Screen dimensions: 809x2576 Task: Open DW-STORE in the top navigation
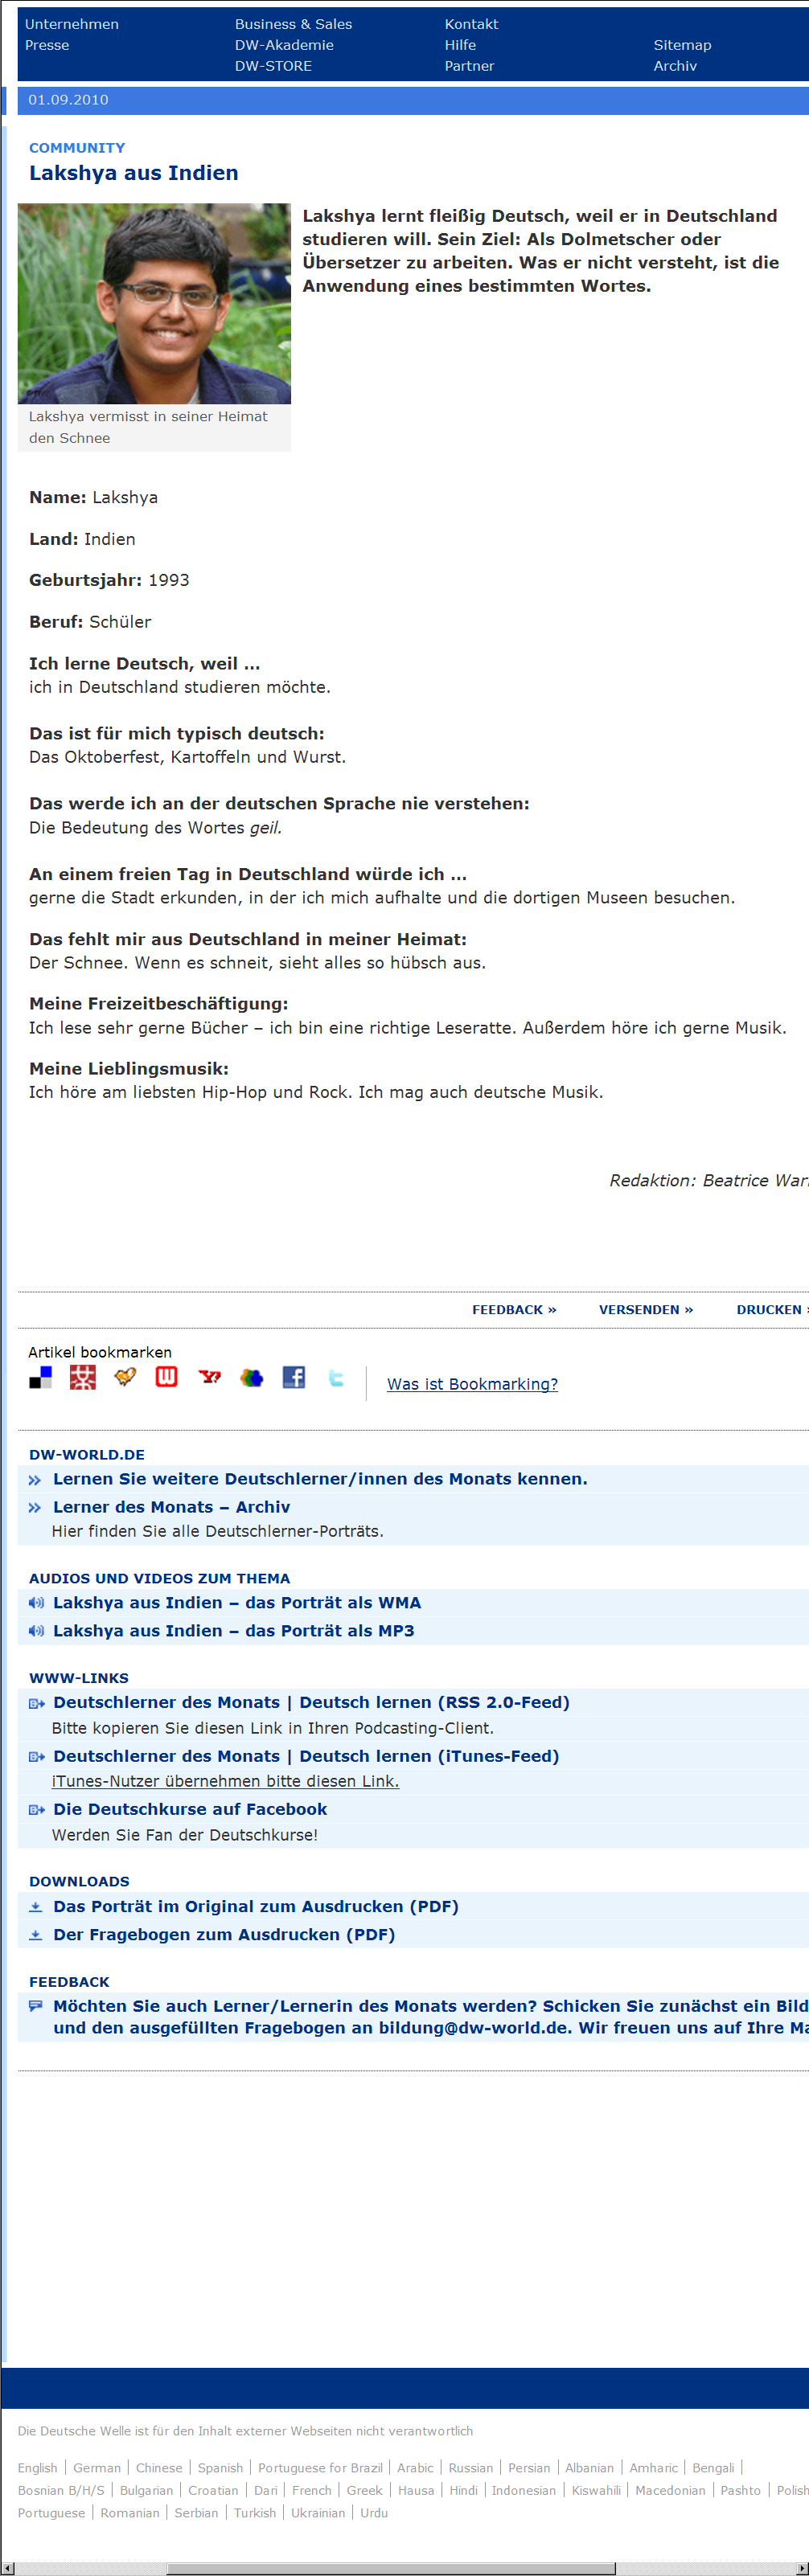pyautogui.click(x=273, y=66)
